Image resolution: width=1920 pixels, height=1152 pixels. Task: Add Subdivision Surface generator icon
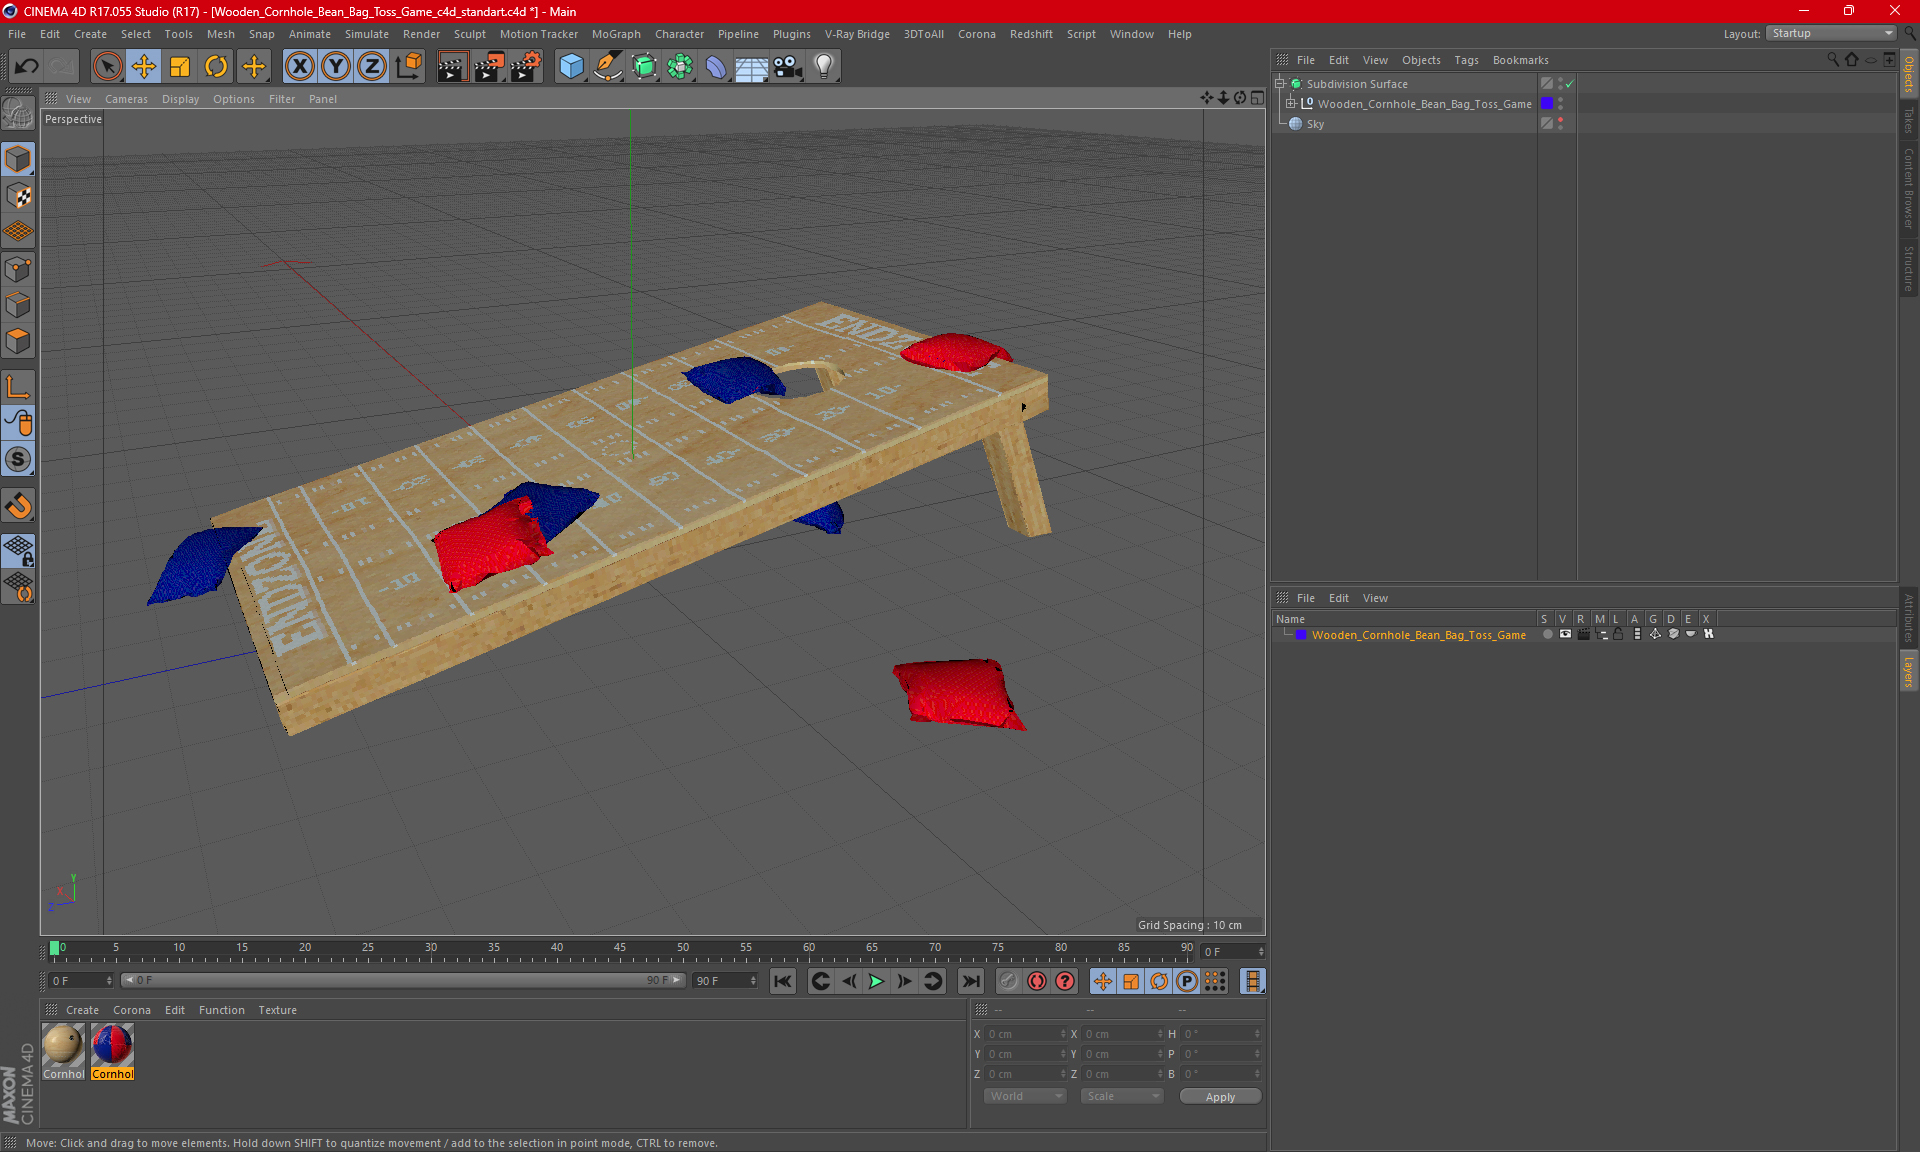pos(644,67)
